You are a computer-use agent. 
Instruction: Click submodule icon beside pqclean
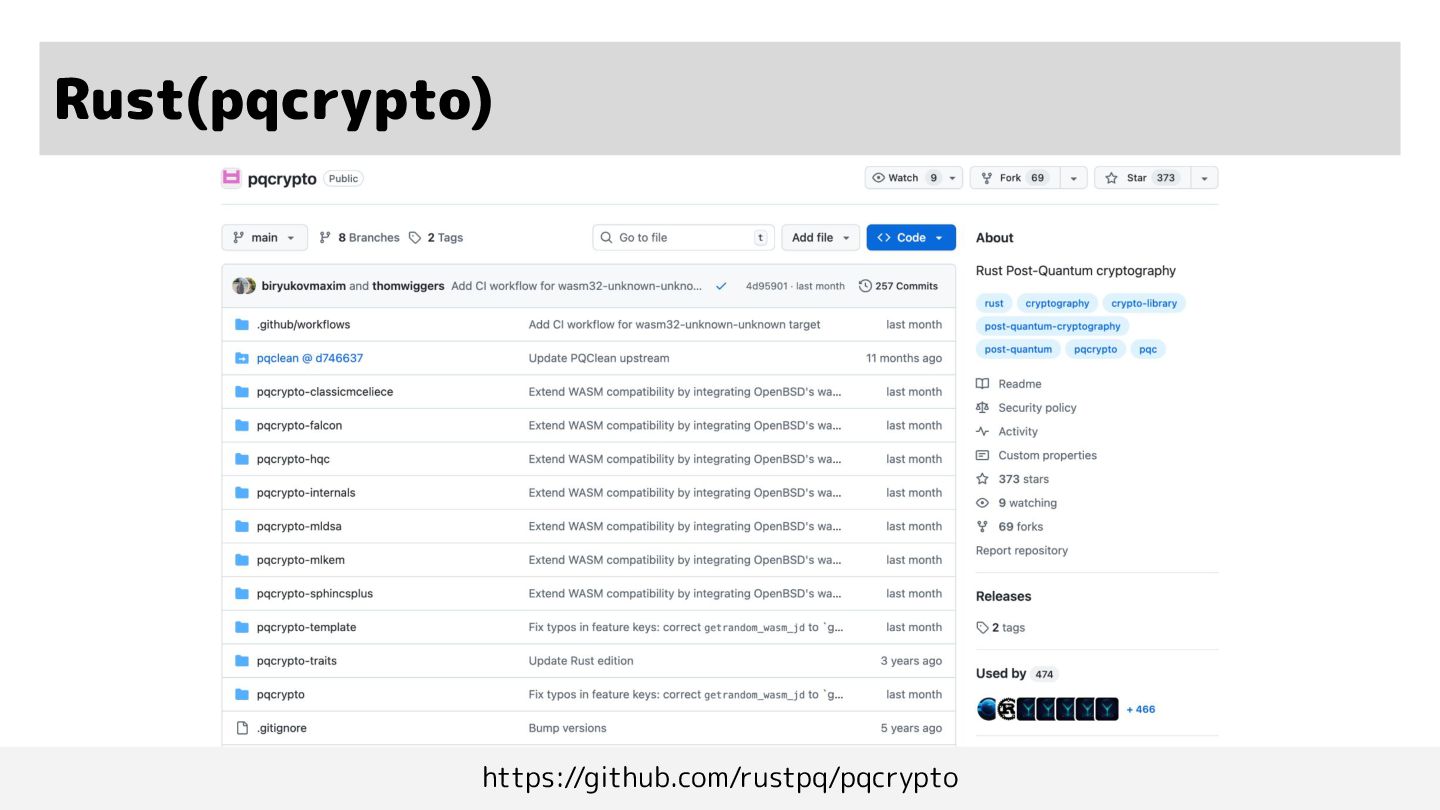[241, 358]
